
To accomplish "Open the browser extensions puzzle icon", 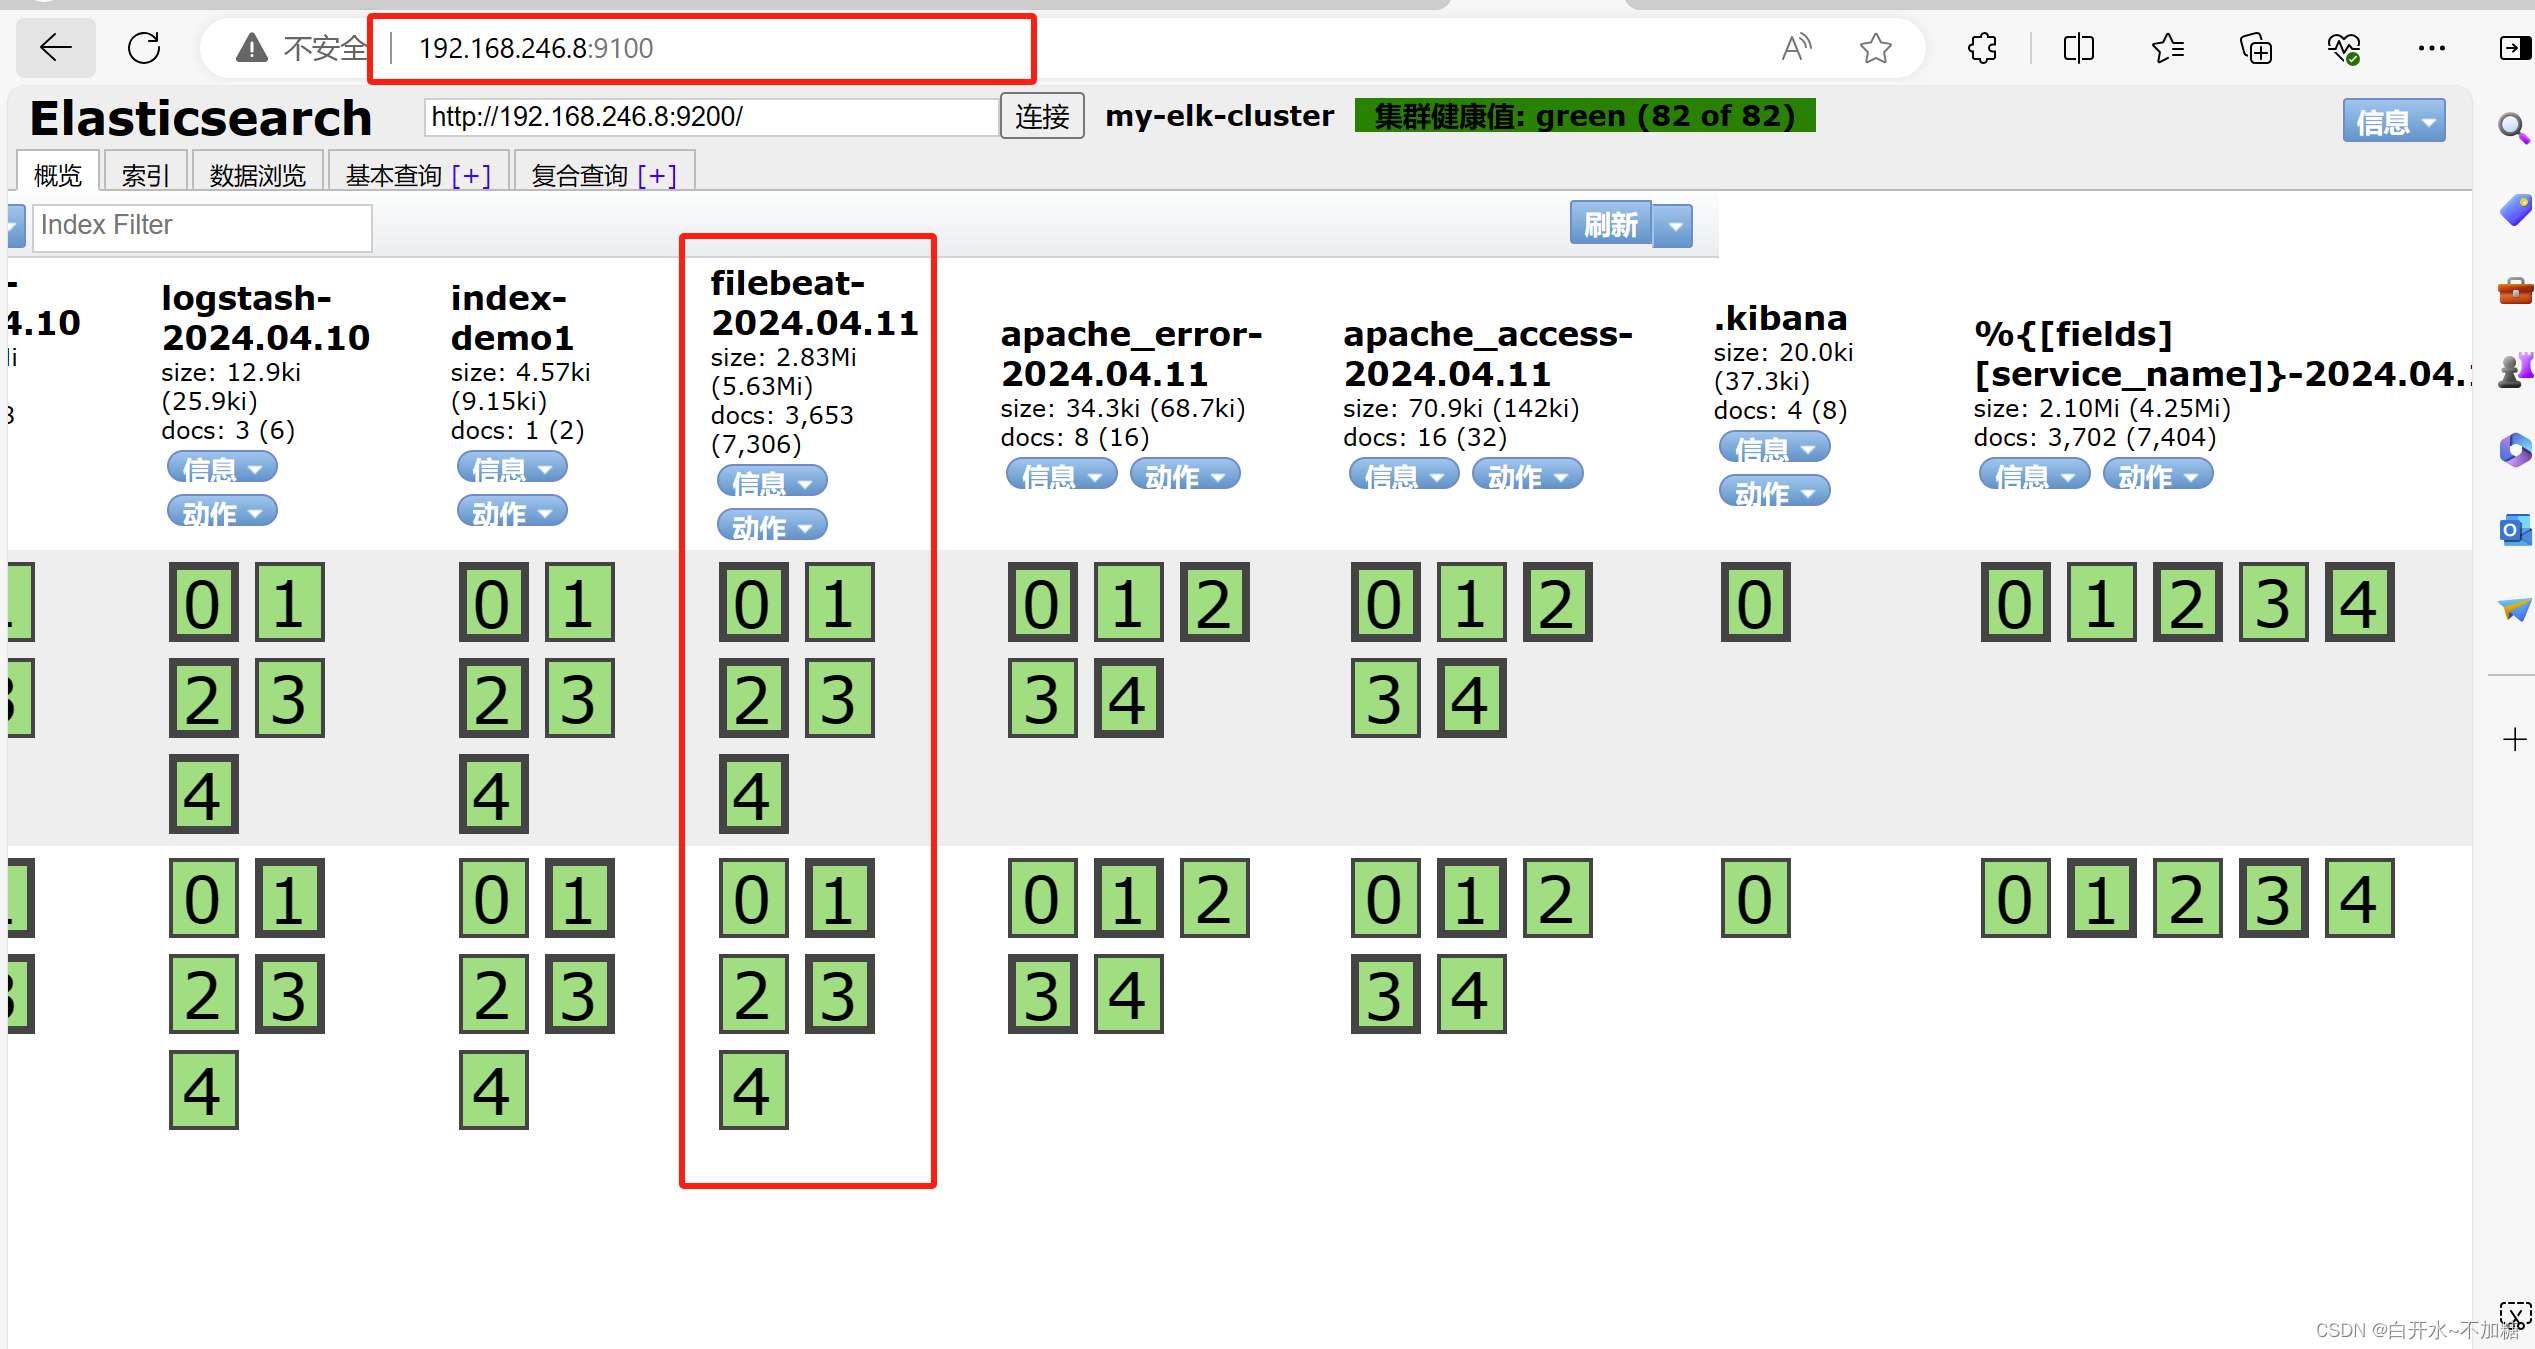I will (1982, 47).
